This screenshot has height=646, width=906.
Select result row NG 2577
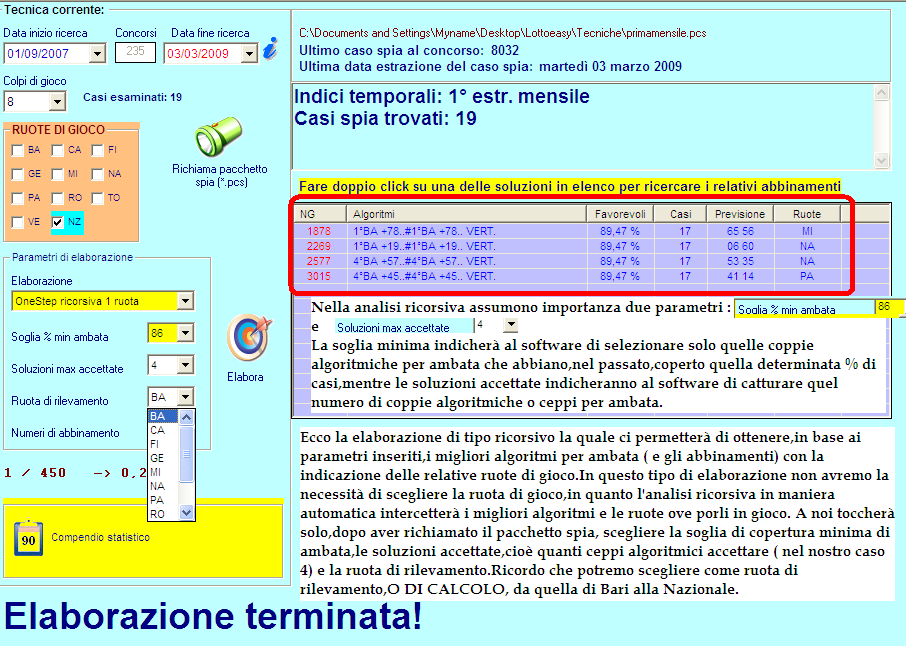point(567,261)
